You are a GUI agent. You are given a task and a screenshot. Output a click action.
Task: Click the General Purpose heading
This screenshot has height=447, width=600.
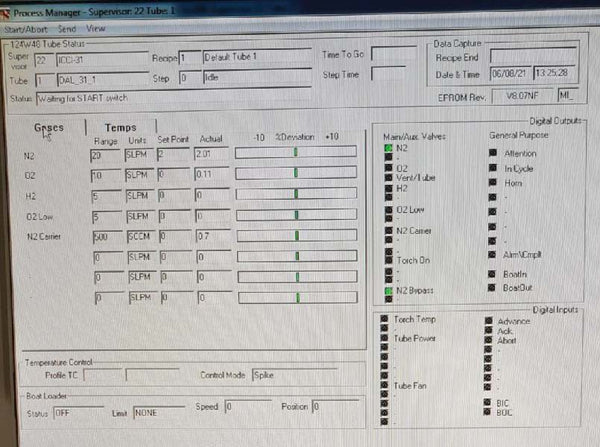click(x=519, y=135)
